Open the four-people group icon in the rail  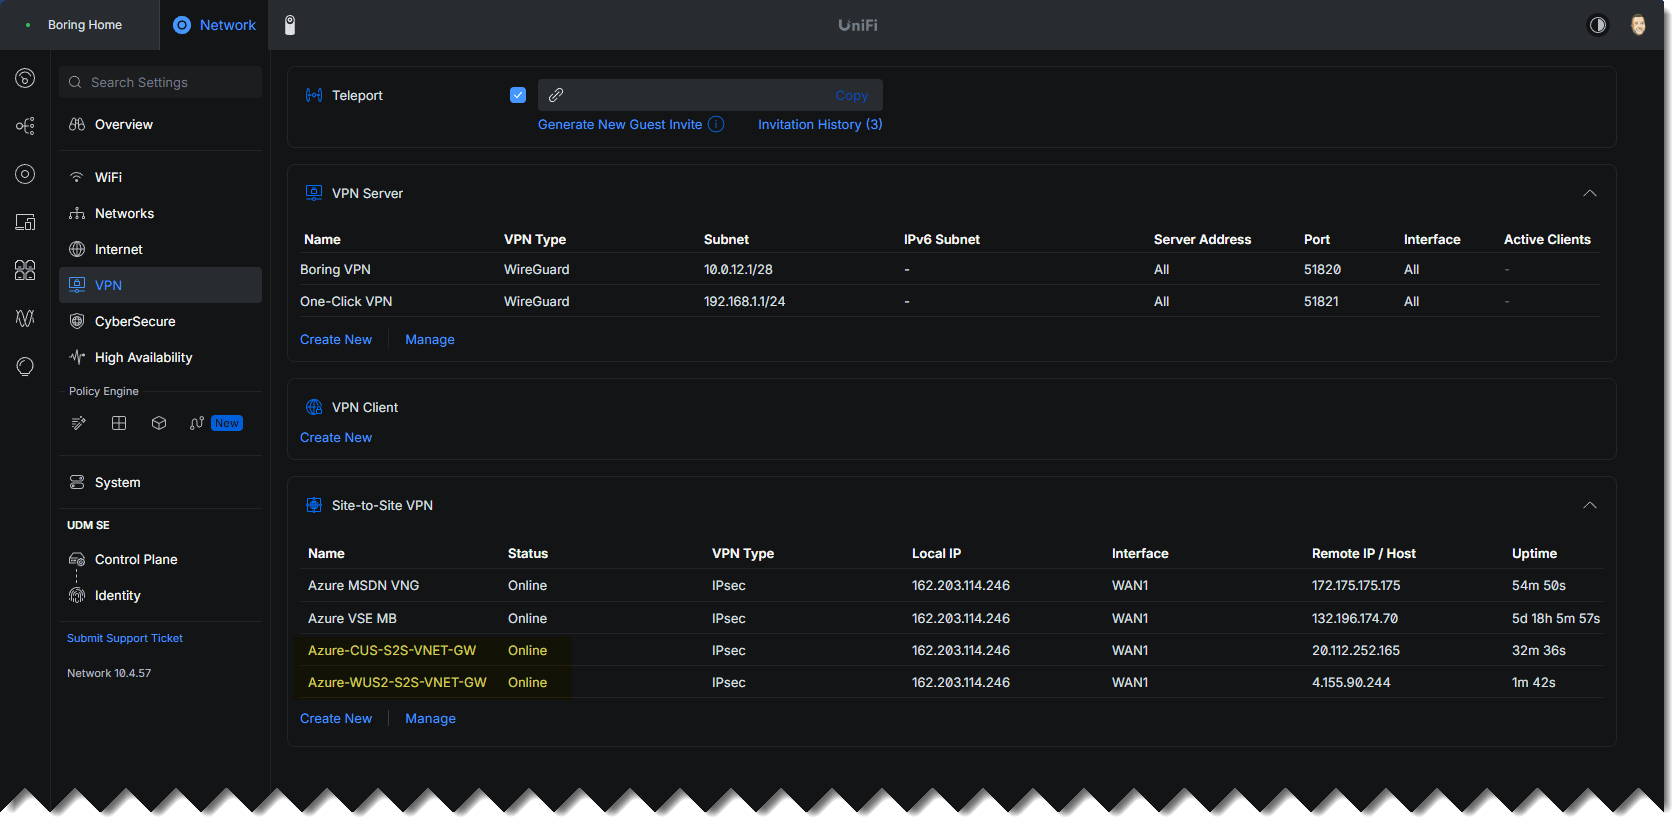click(25, 270)
